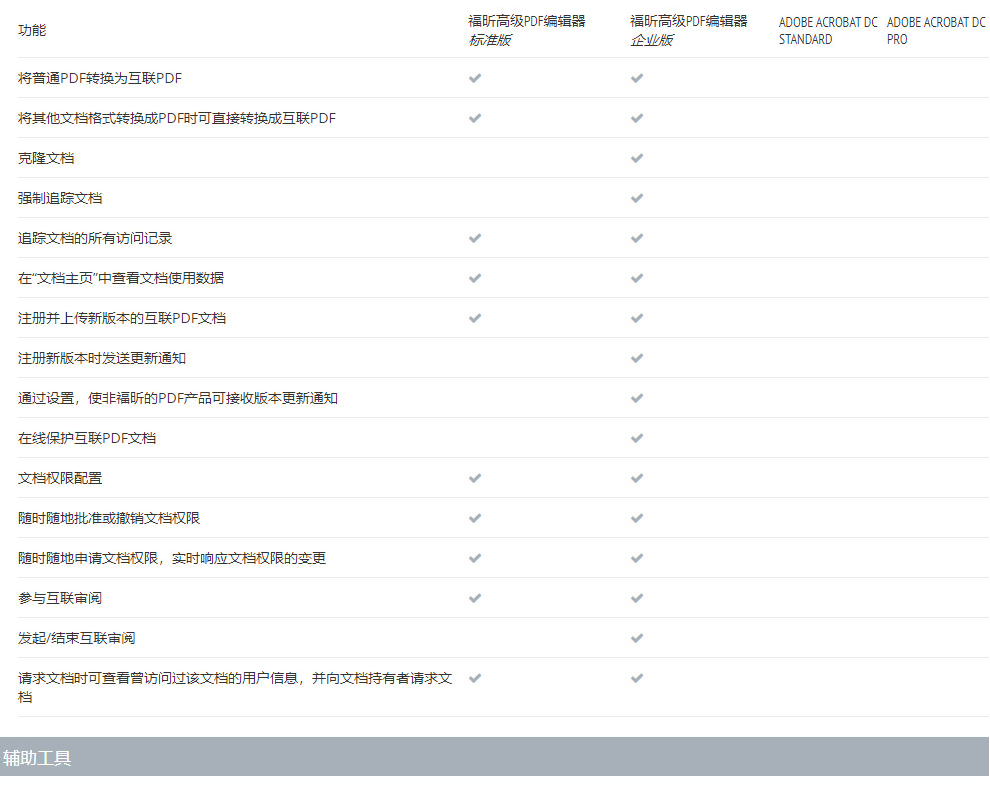
Task: Click 标准版 checkmark in 将其他文档格式转换成PDF时可直接转换成互联PDF row
Action: coord(475,118)
